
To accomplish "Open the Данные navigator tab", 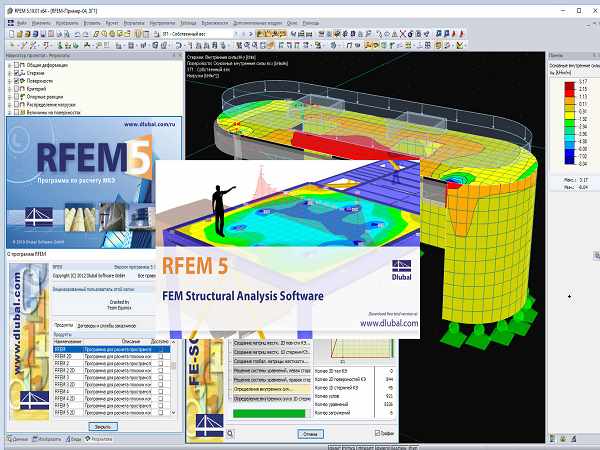I will coord(18,439).
